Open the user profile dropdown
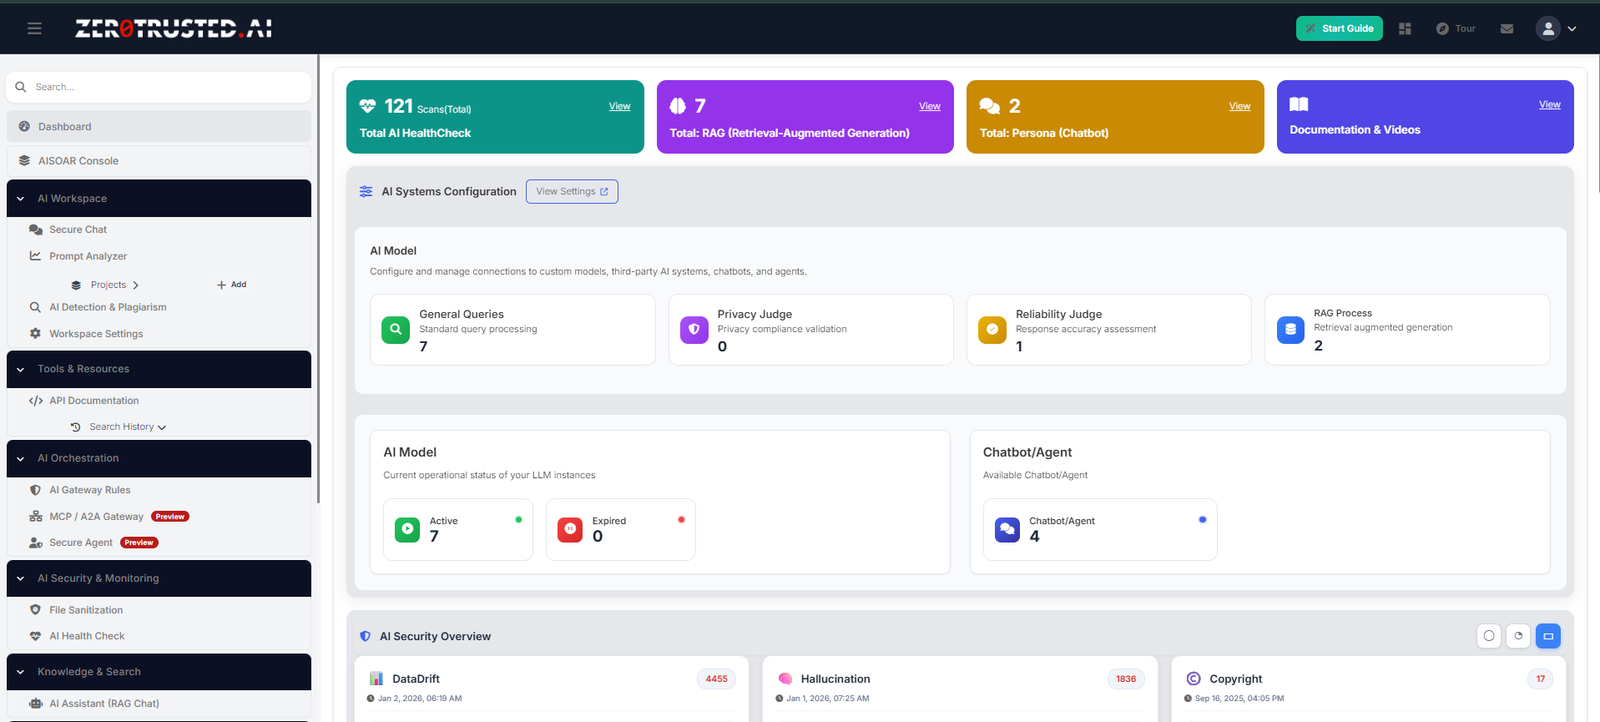The width and height of the screenshot is (1600, 722). click(x=1556, y=29)
